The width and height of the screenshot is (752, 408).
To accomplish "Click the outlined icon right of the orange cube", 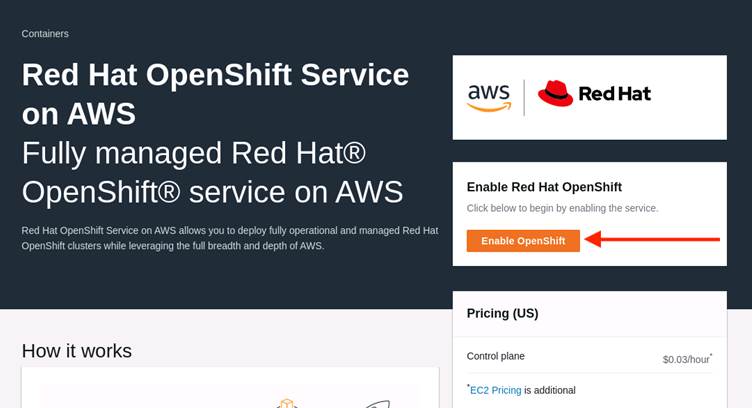I will click(x=377, y=404).
